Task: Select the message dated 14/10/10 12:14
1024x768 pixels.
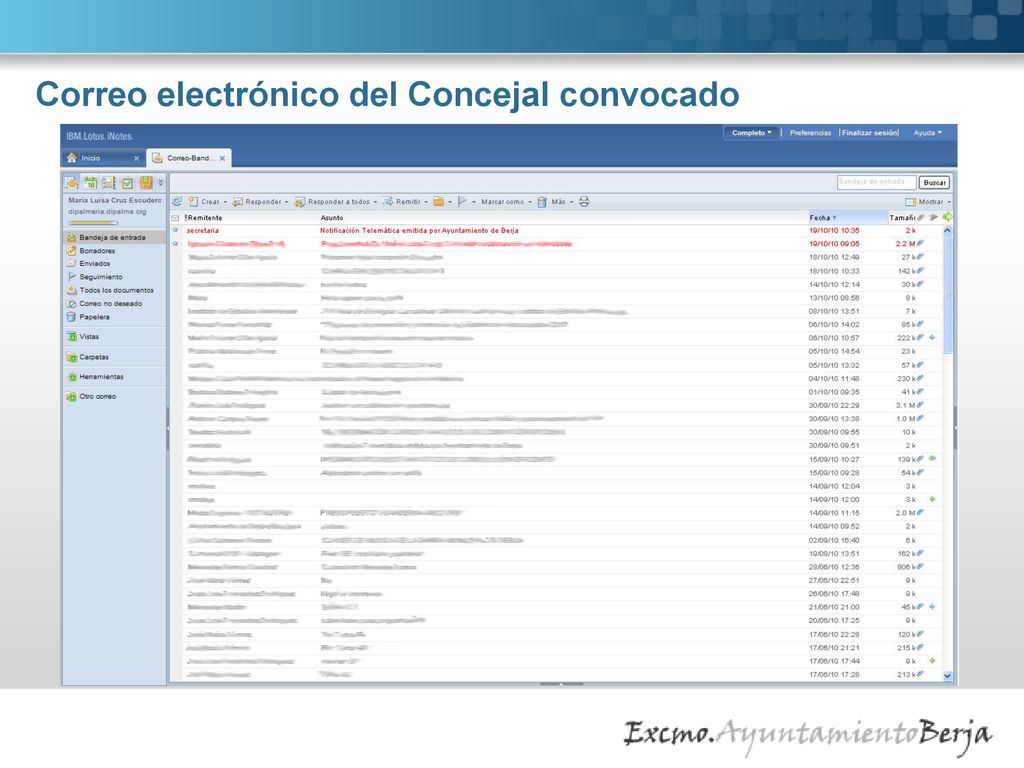Action: click(x=556, y=284)
